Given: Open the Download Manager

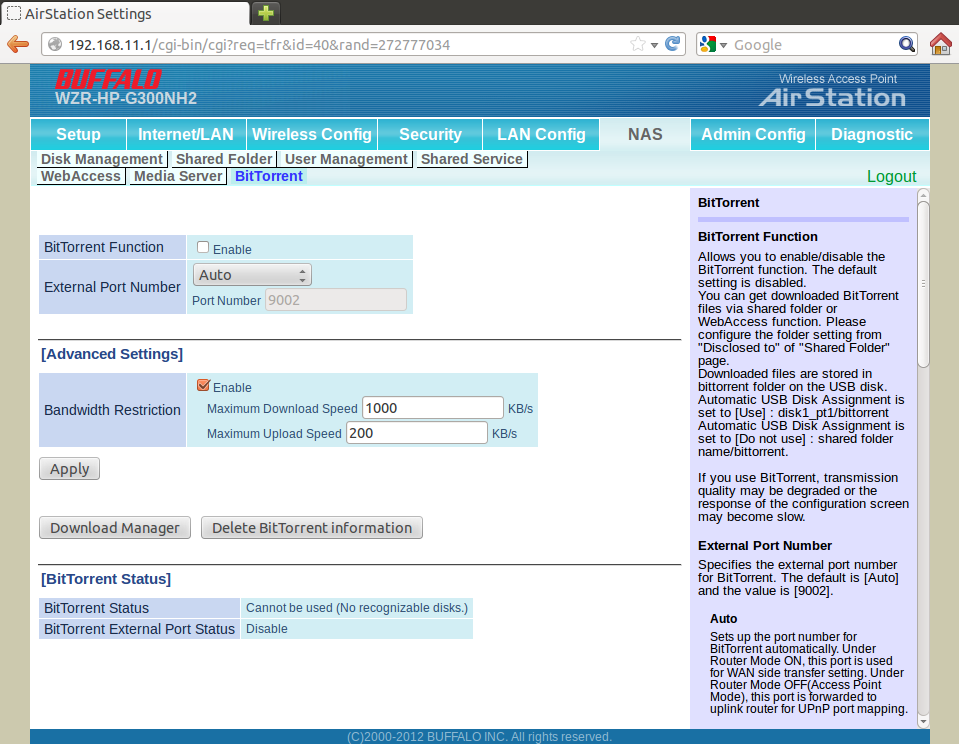Looking at the screenshot, I should 115,528.
